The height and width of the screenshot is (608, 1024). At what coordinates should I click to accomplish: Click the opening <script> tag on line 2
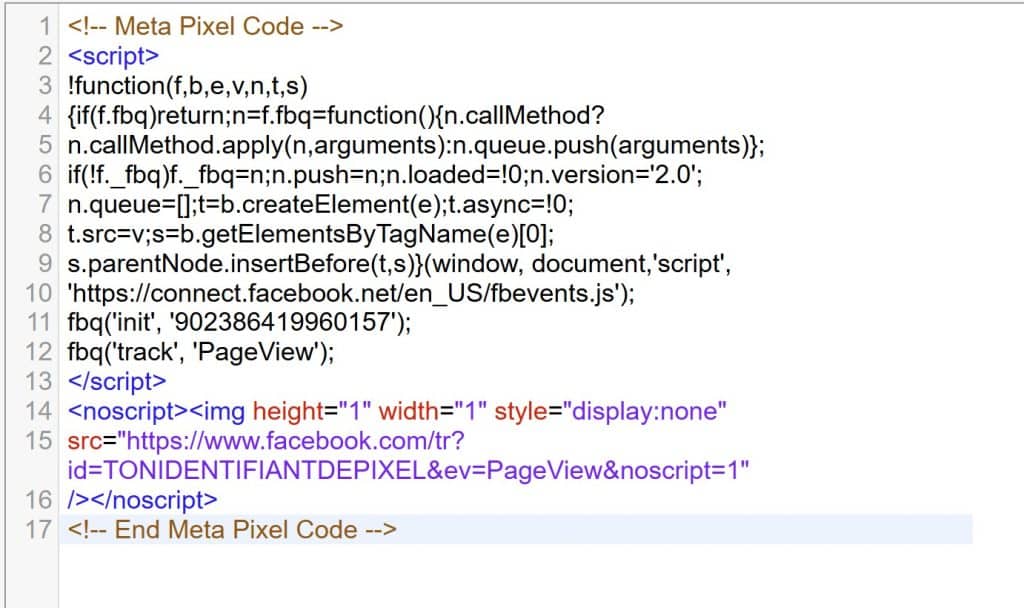click(114, 56)
